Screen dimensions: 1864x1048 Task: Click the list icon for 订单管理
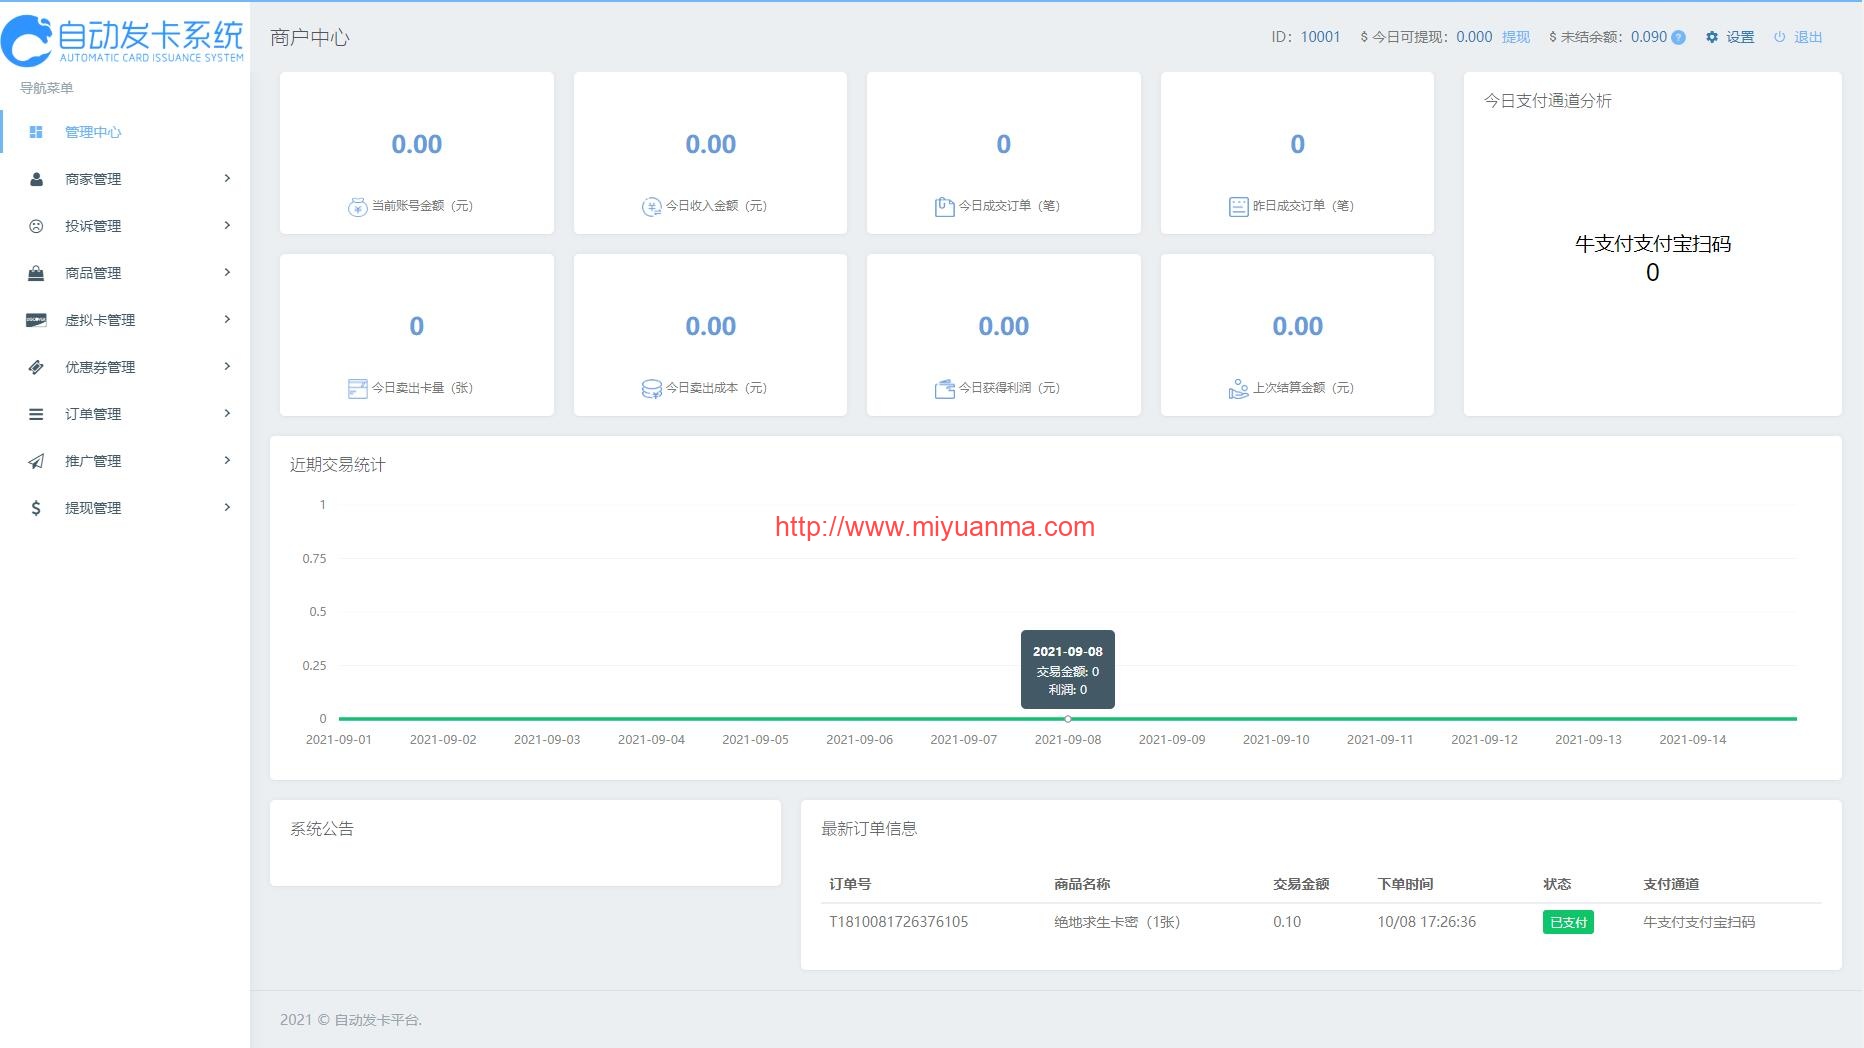click(36, 414)
